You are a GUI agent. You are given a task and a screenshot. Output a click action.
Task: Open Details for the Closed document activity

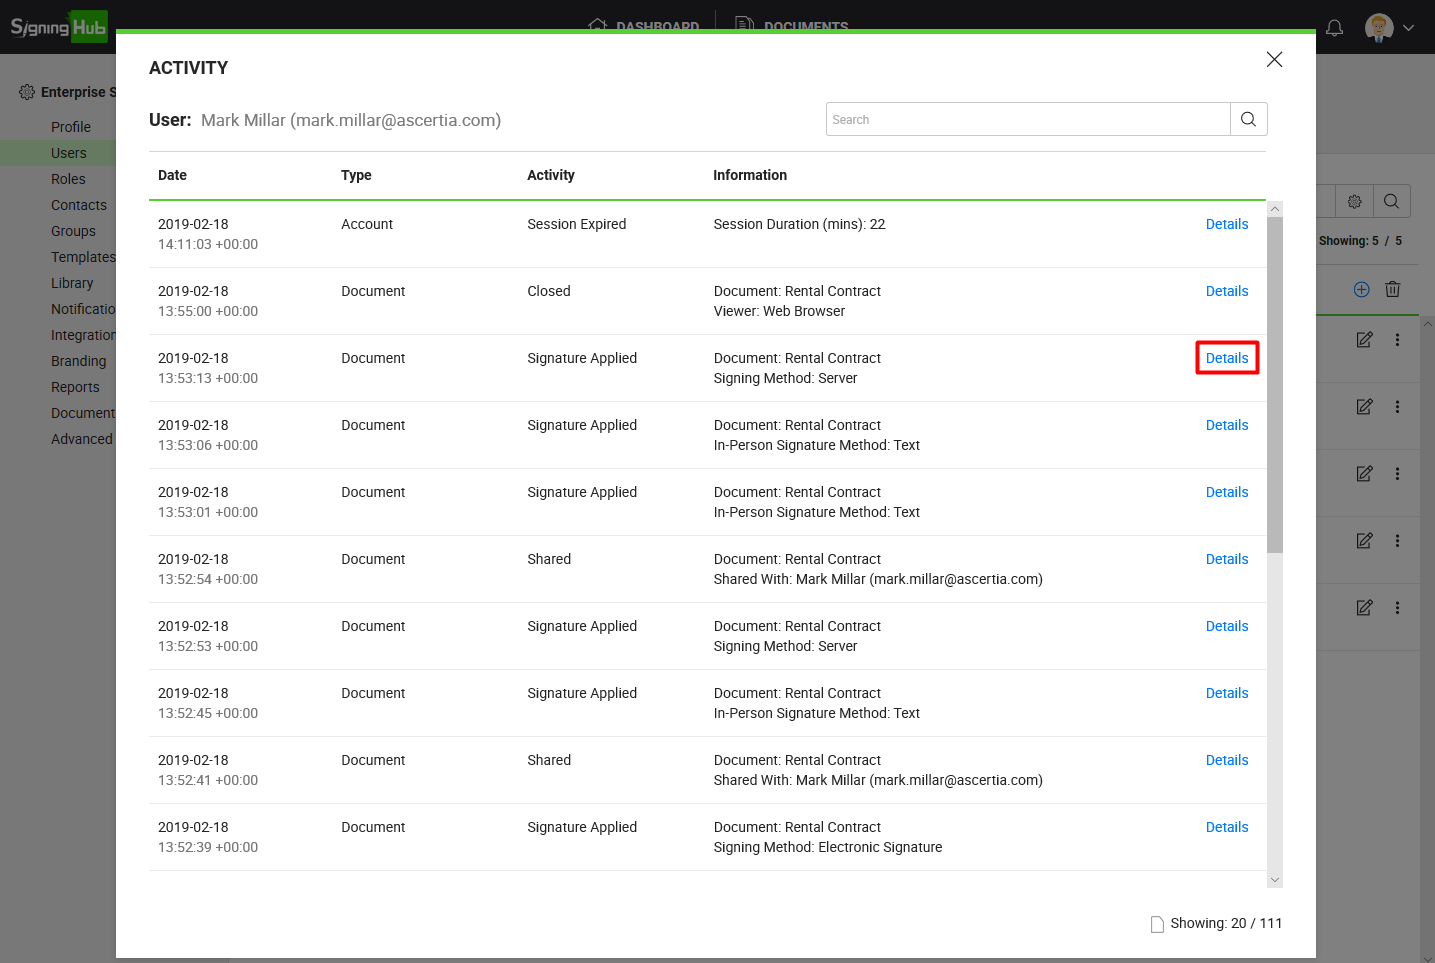[x=1226, y=291]
